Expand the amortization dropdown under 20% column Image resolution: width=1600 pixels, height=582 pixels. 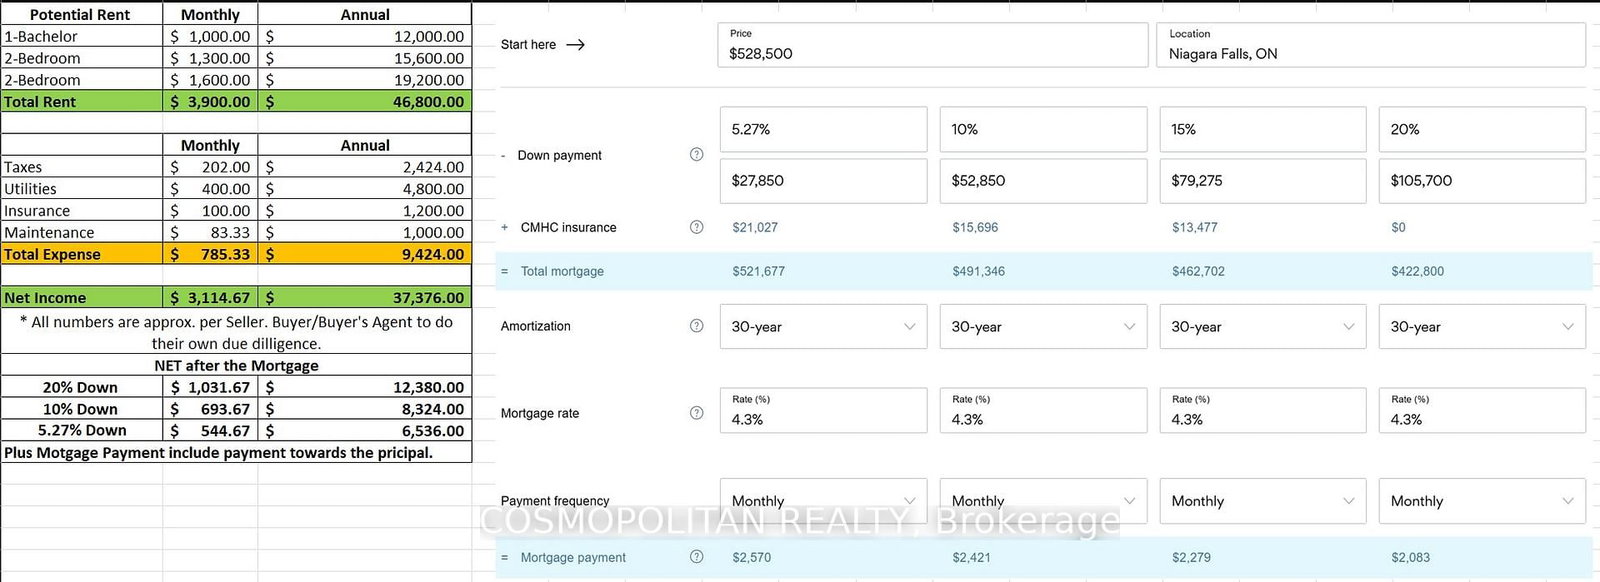[x=1481, y=327]
